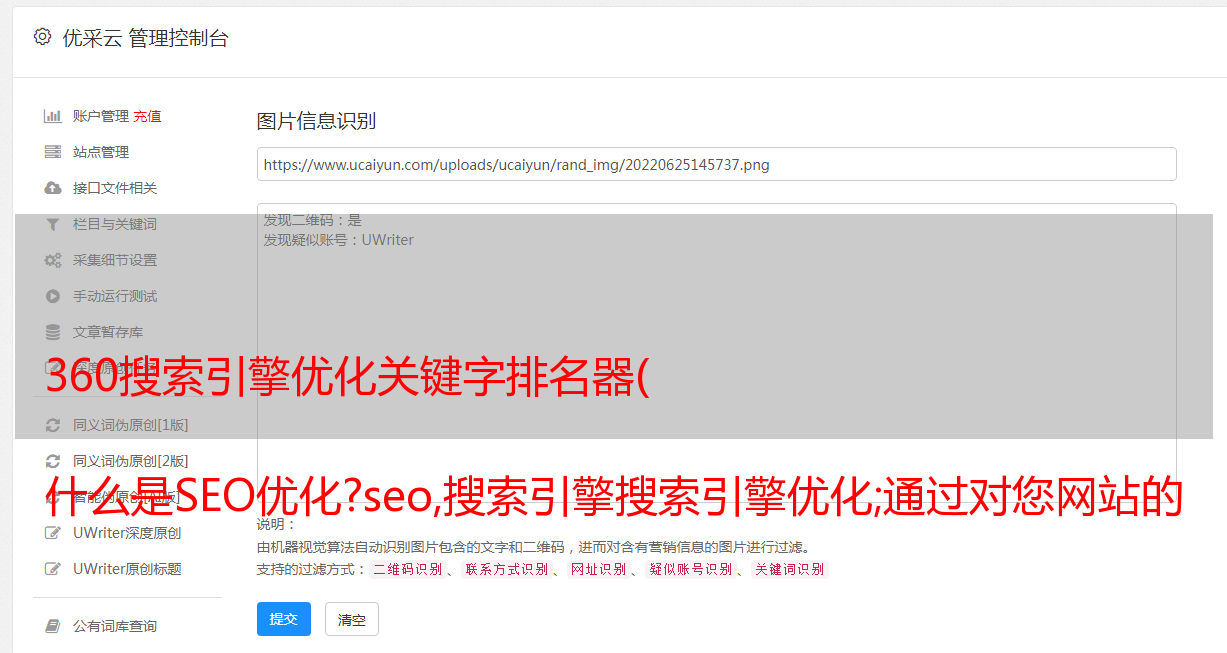1227x653 pixels.
Task: Open 文章暂存库 menu item
Action: coord(108,332)
